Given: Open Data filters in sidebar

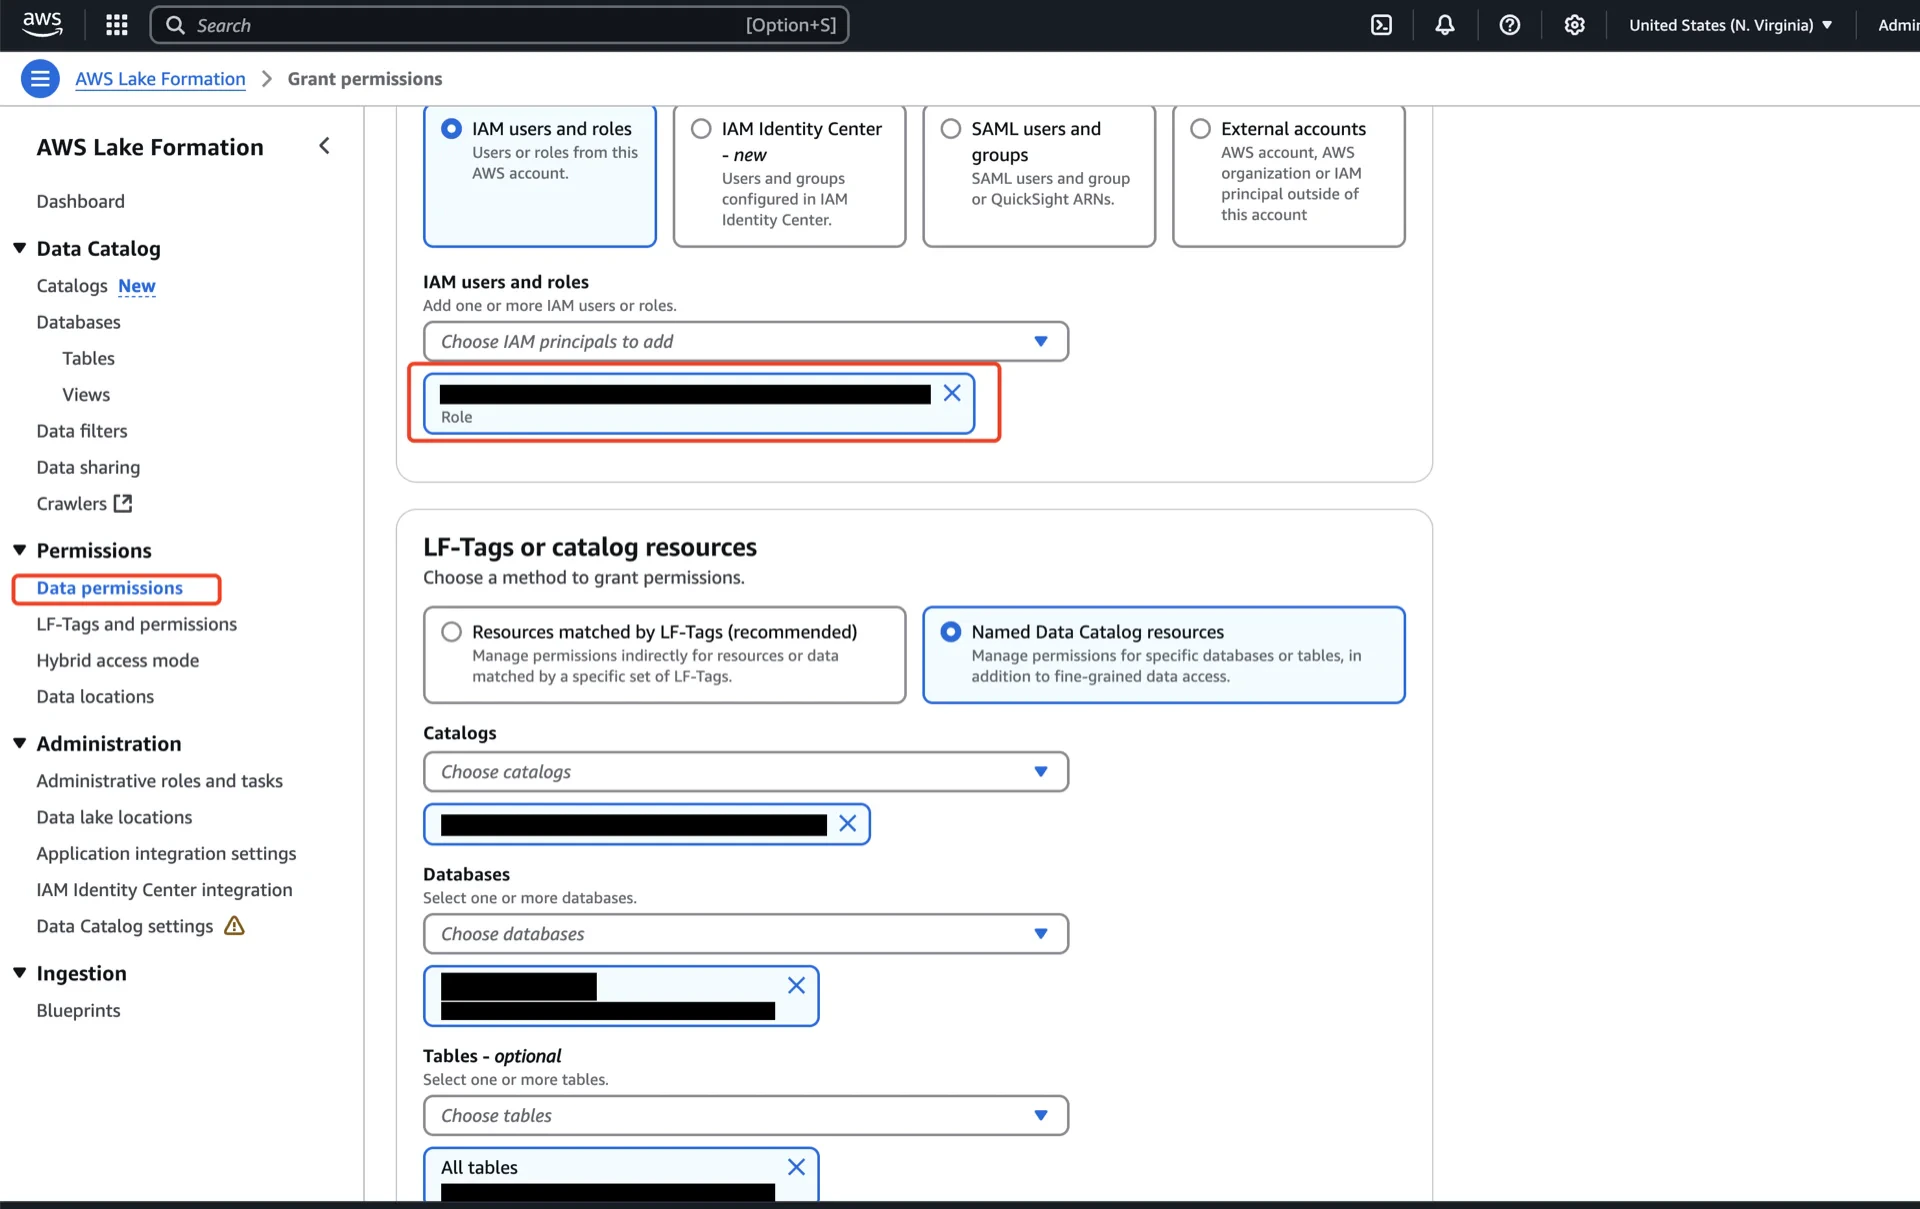Looking at the screenshot, I should tap(82, 431).
